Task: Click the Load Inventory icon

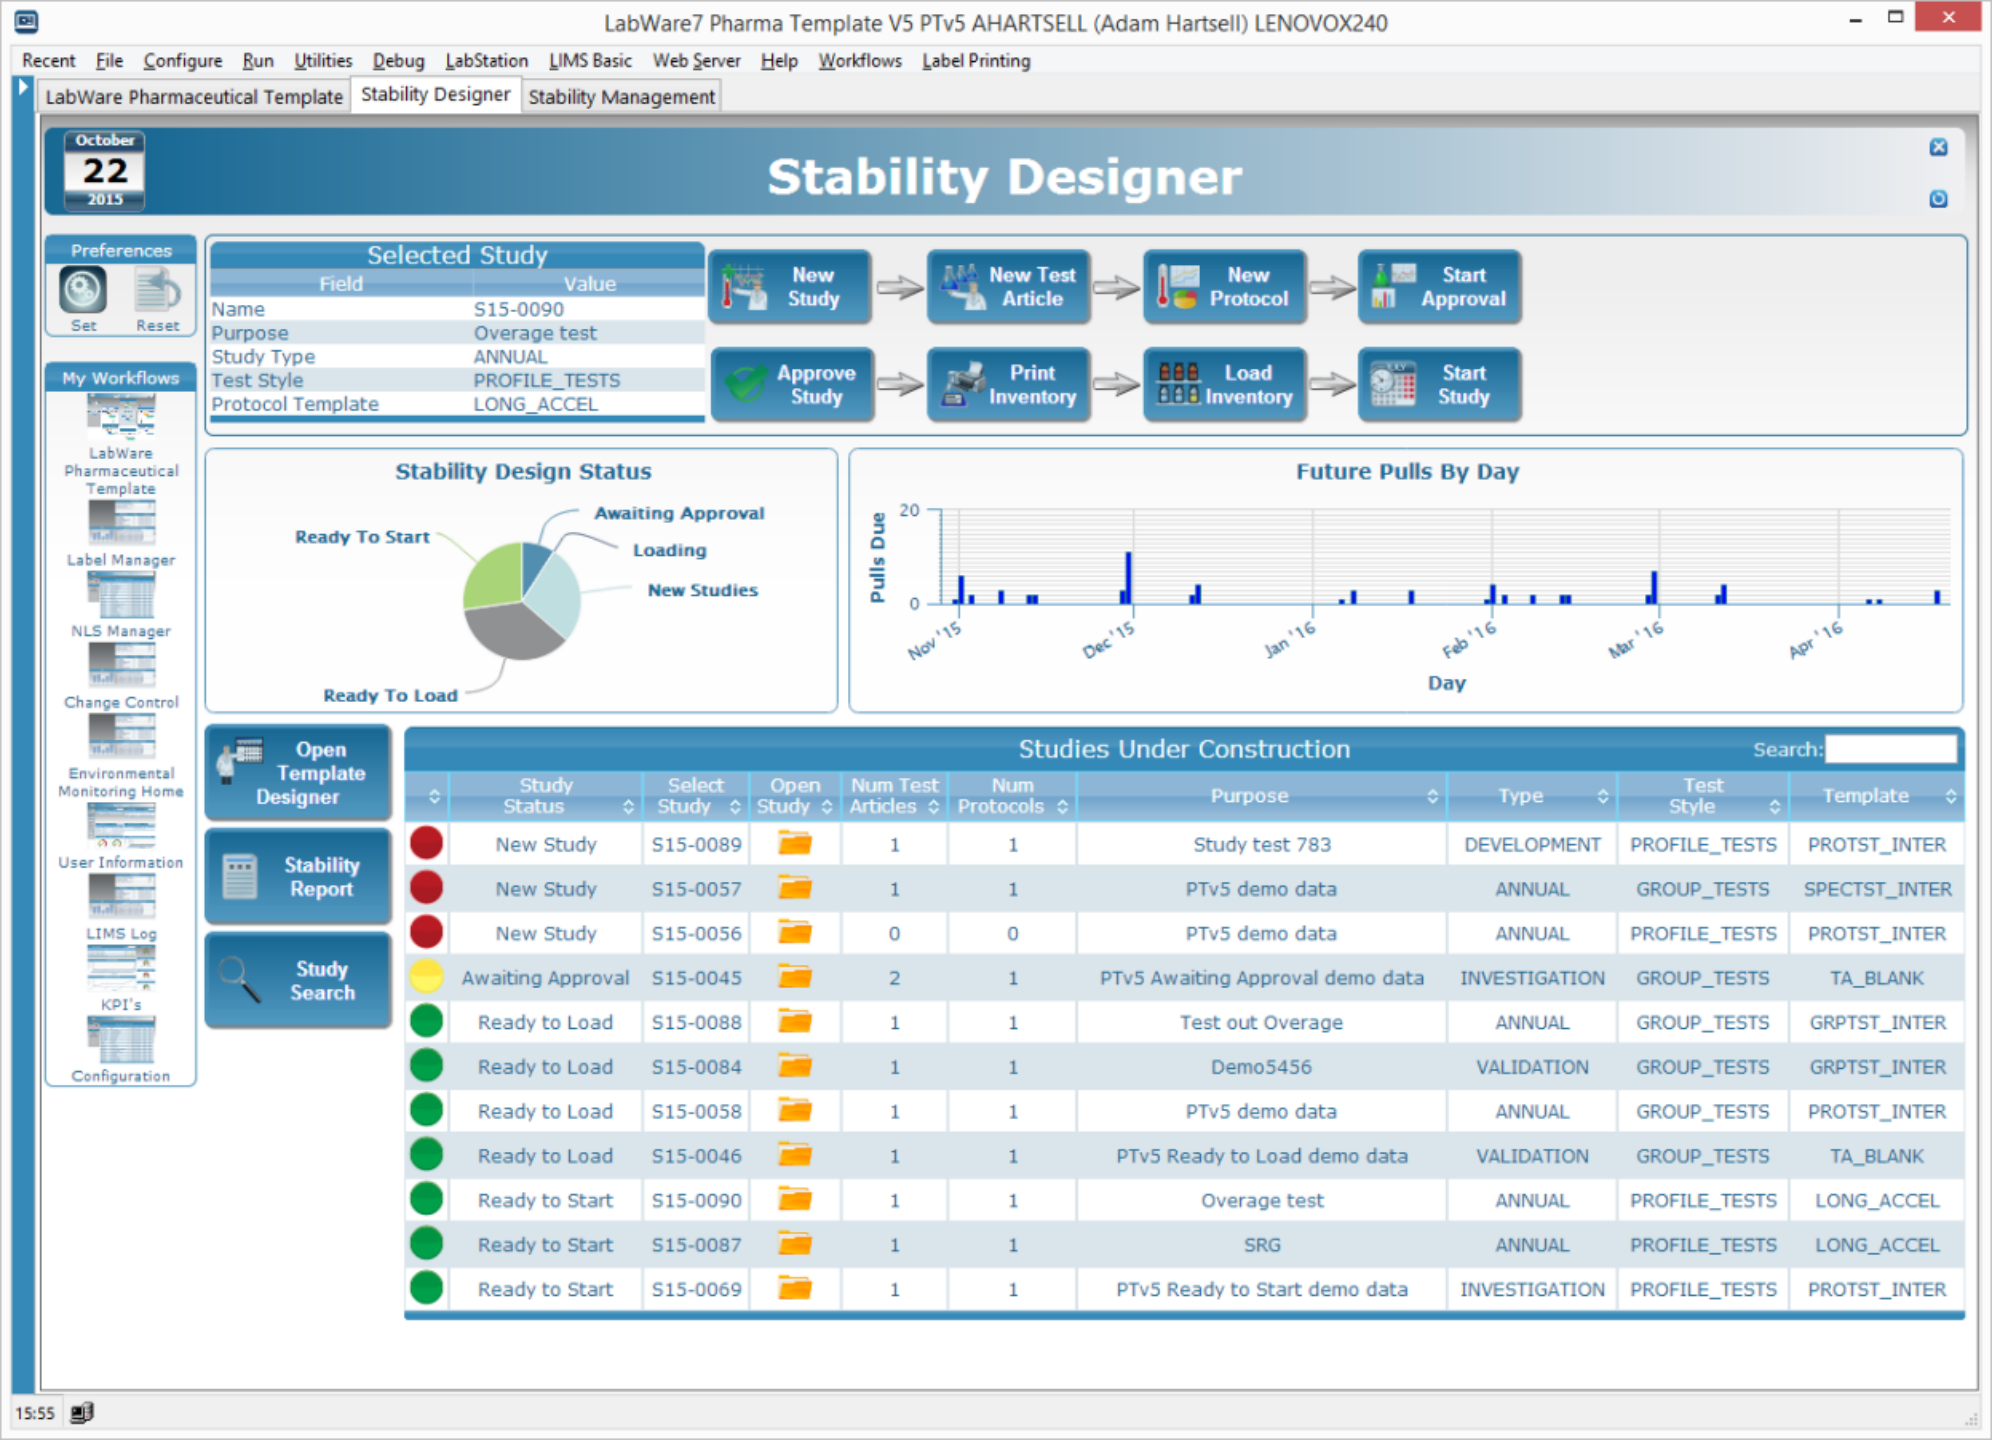Action: tap(1178, 384)
